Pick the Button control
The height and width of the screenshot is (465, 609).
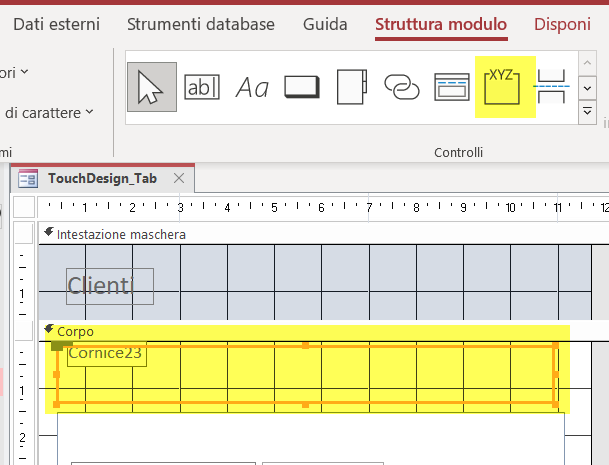click(302, 87)
